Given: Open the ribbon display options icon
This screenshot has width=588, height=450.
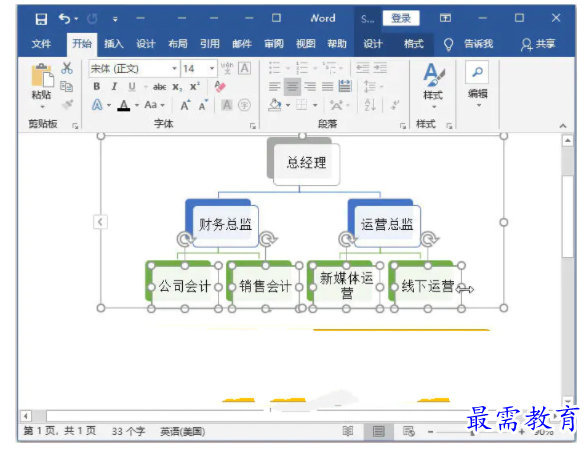Looking at the screenshot, I should click(x=445, y=18).
